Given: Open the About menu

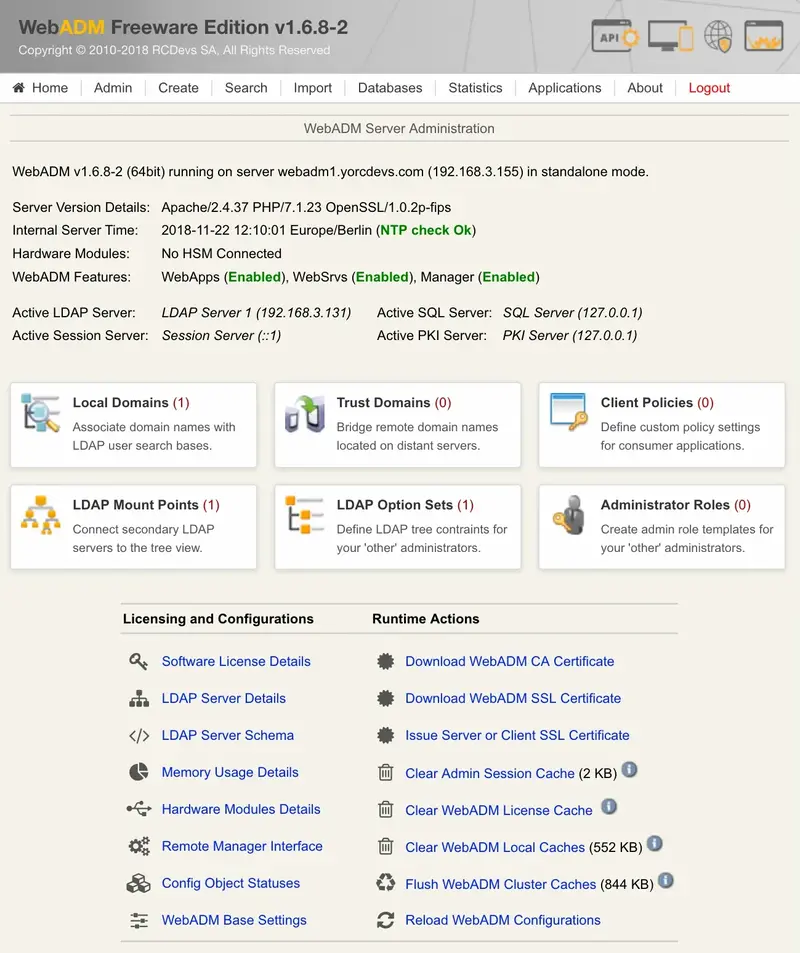Looking at the screenshot, I should (x=645, y=88).
